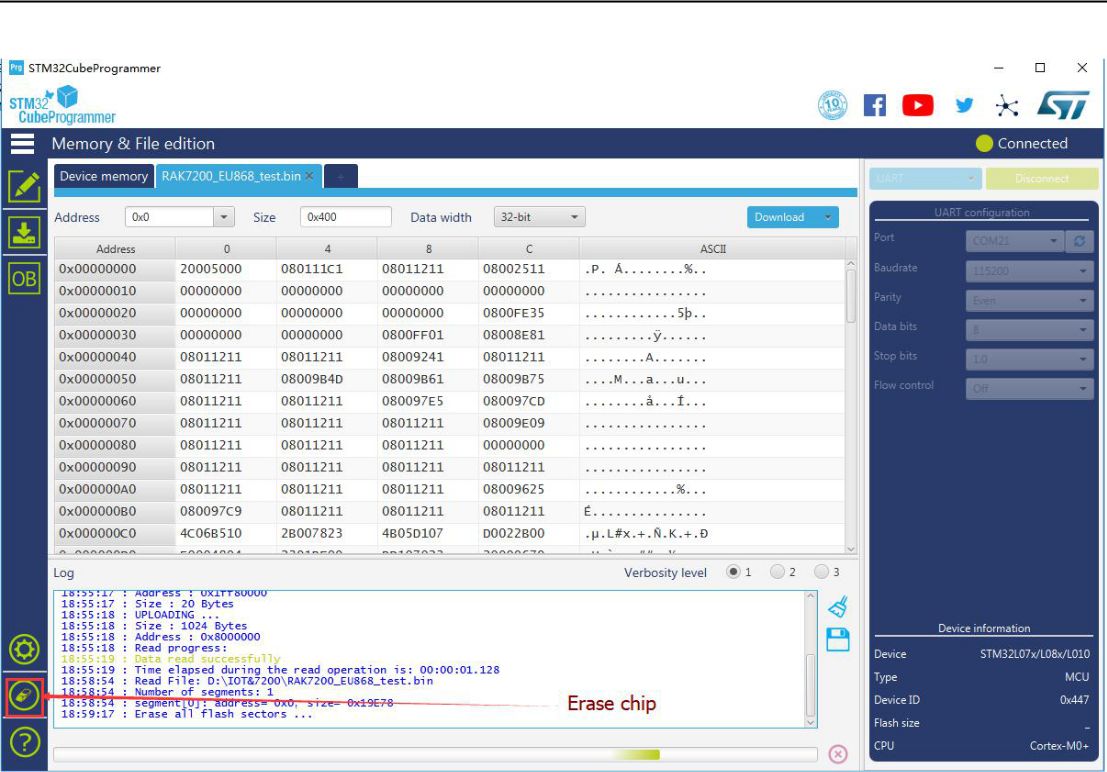Open the settings gear icon
This screenshot has height=772, width=1107.
pyautogui.click(x=24, y=649)
